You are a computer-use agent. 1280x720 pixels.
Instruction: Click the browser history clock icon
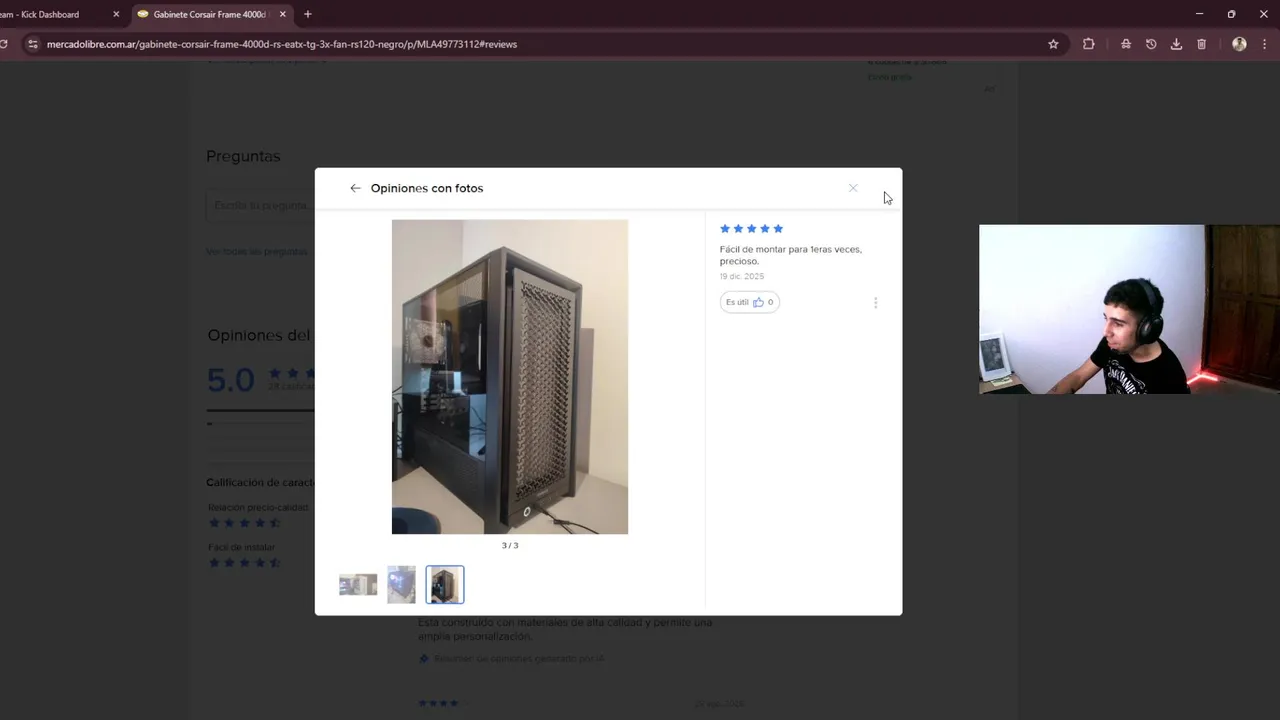1151,44
